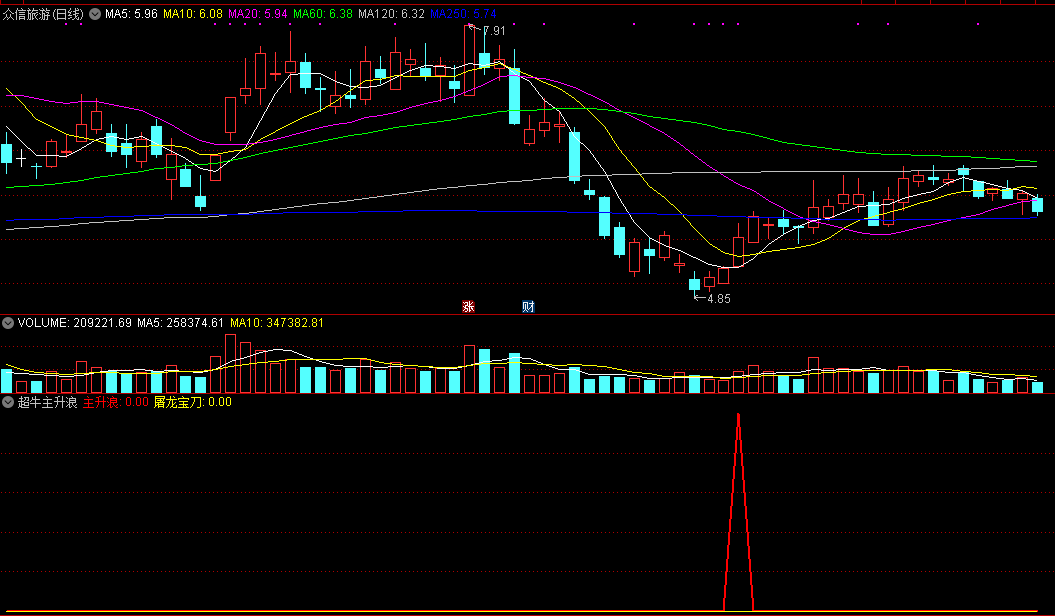Image resolution: width=1055 pixels, height=616 pixels.
Task: Click the red 涨 event marker icon
Action: click(468, 307)
